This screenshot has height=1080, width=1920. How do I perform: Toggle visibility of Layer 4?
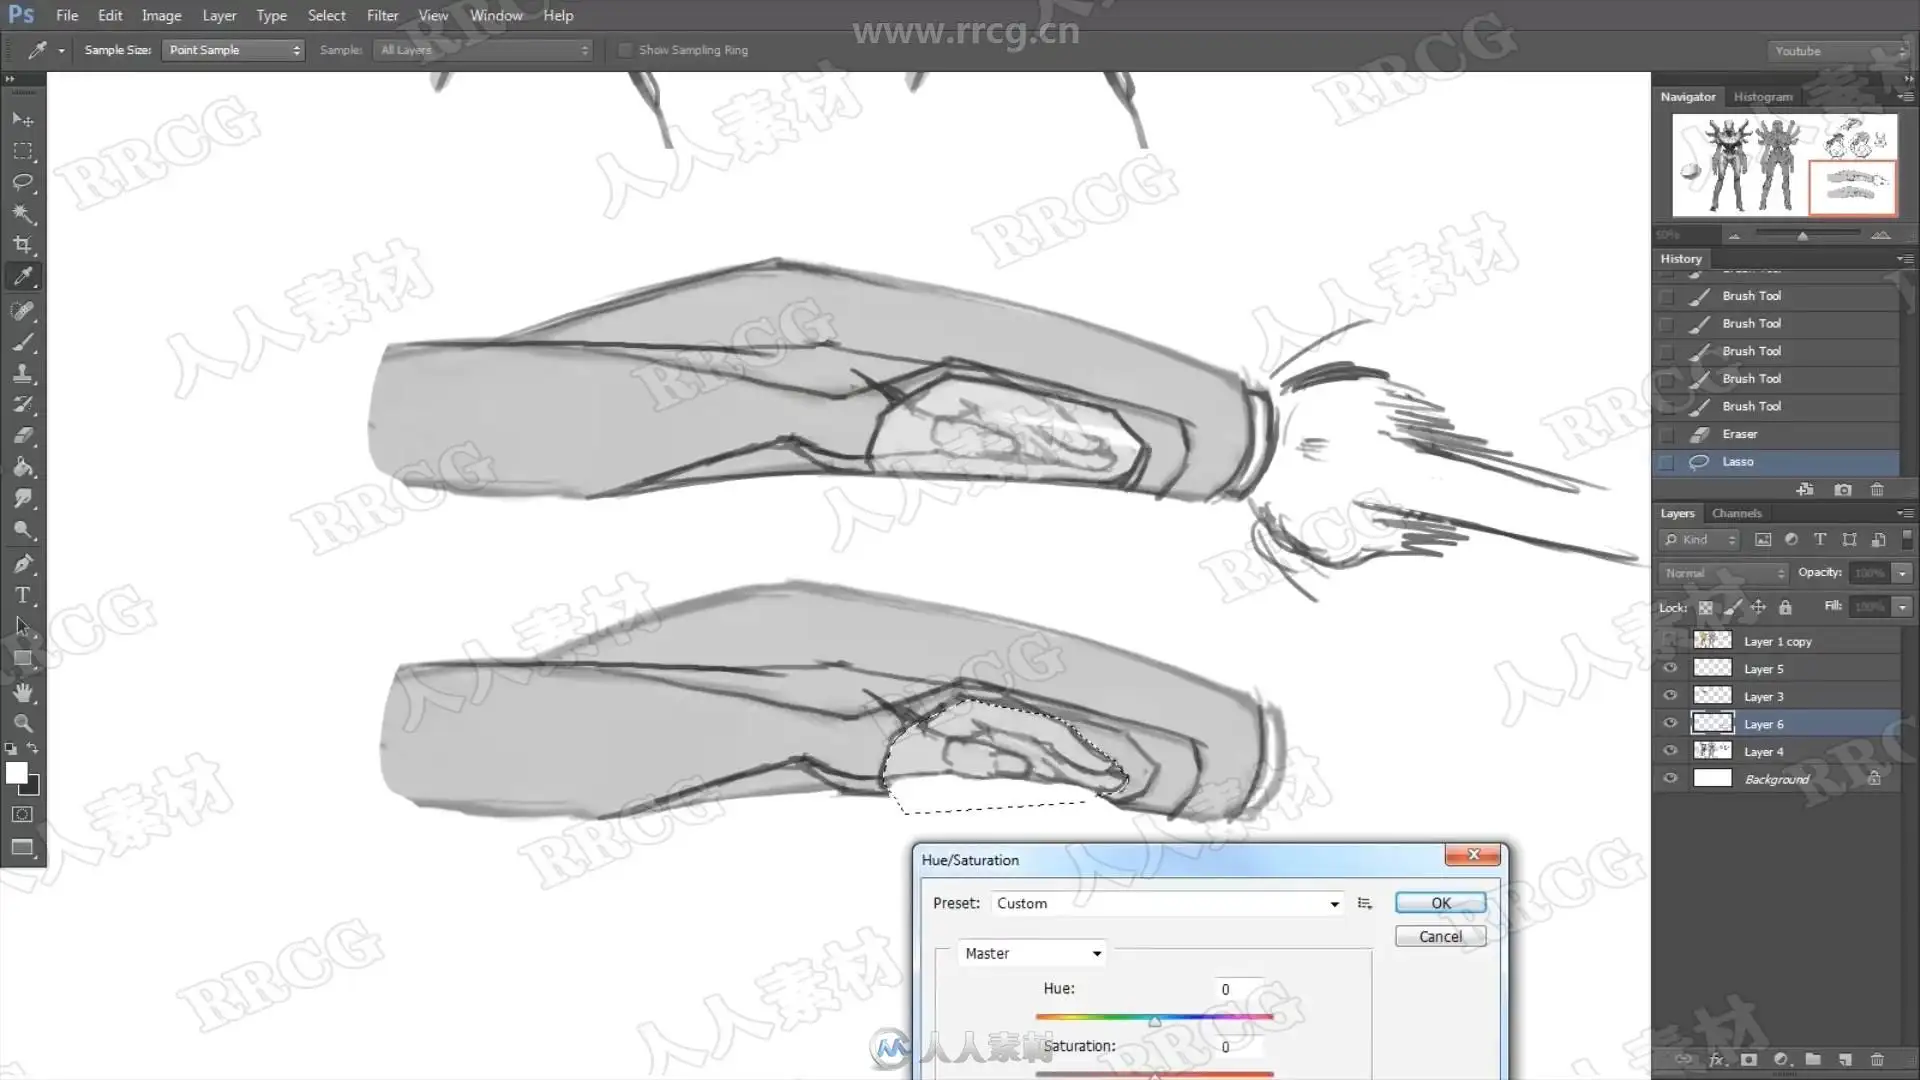(1670, 751)
